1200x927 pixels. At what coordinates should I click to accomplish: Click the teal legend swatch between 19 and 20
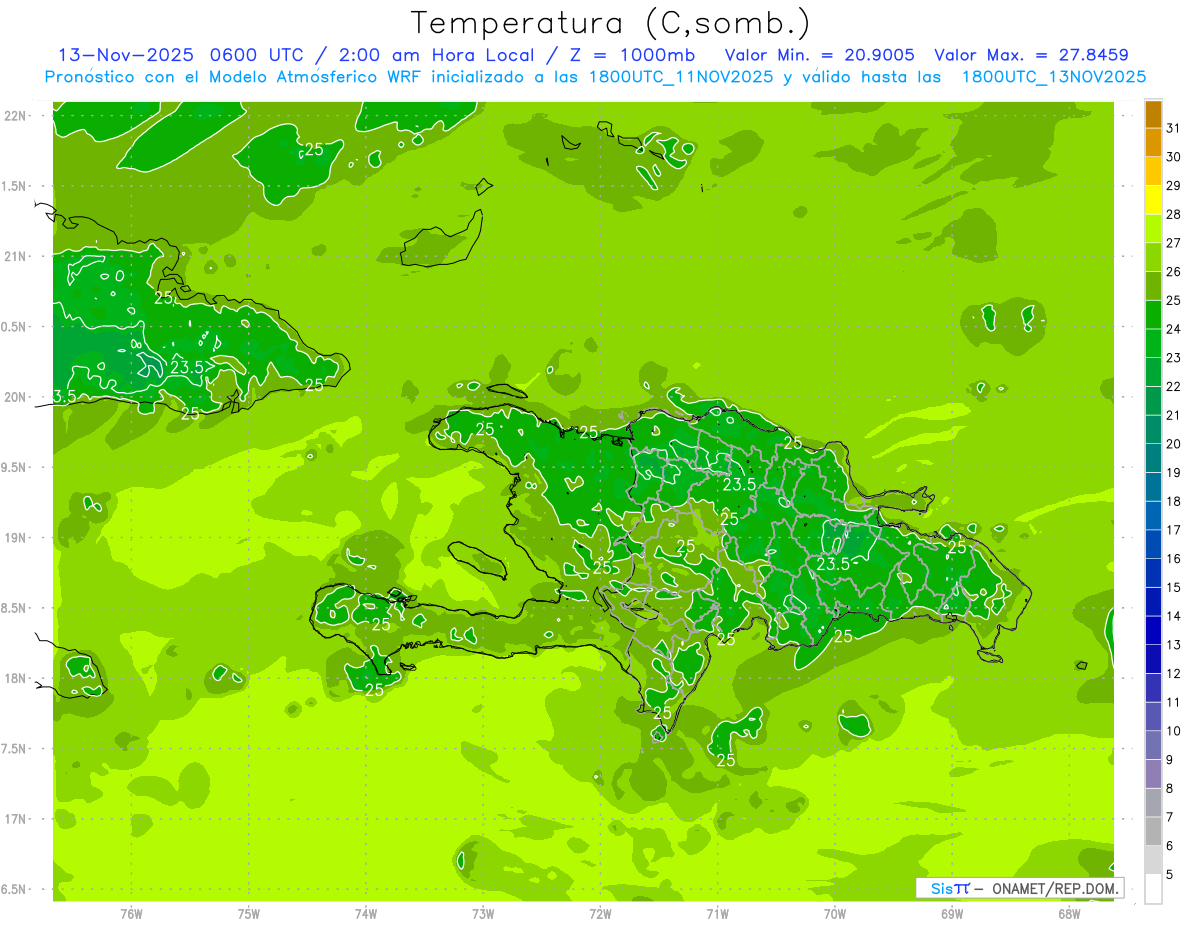[x=1153, y=458]
